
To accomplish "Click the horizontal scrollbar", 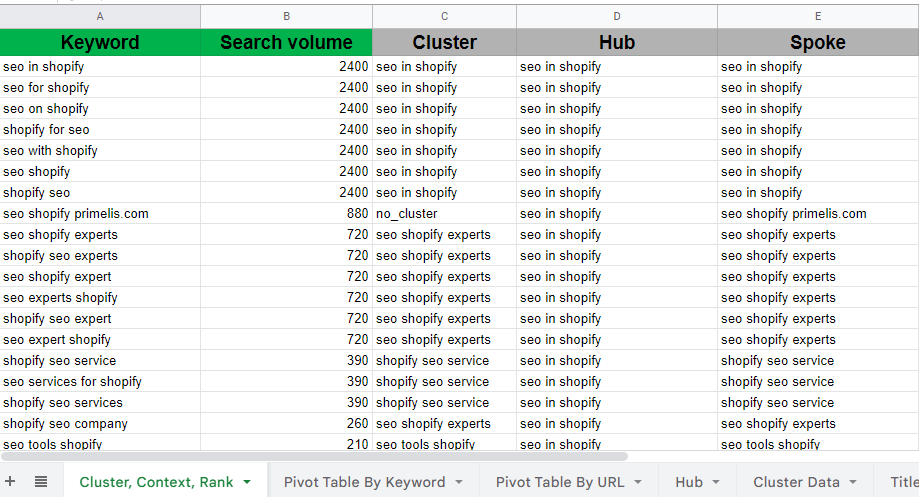I will [x=300, y=454].
